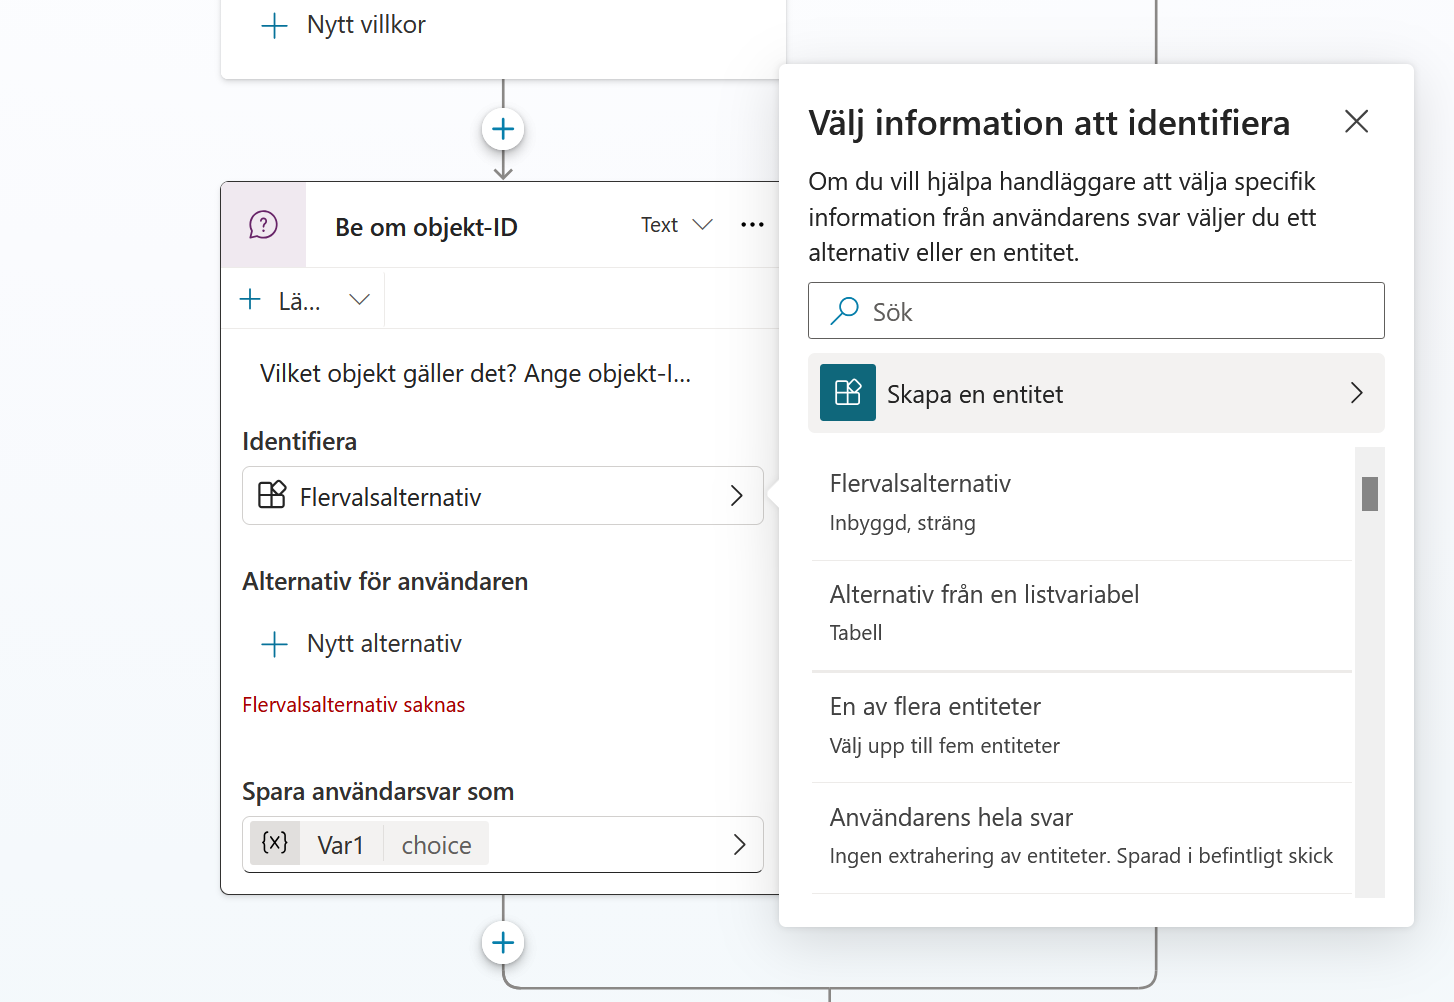Click the question message text Vilket objekt gäller det

point(475,374)
